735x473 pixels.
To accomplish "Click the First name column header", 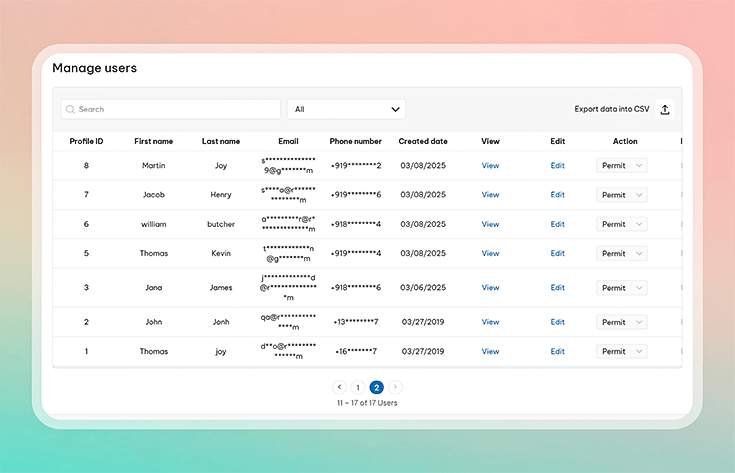I will [154, 141].
